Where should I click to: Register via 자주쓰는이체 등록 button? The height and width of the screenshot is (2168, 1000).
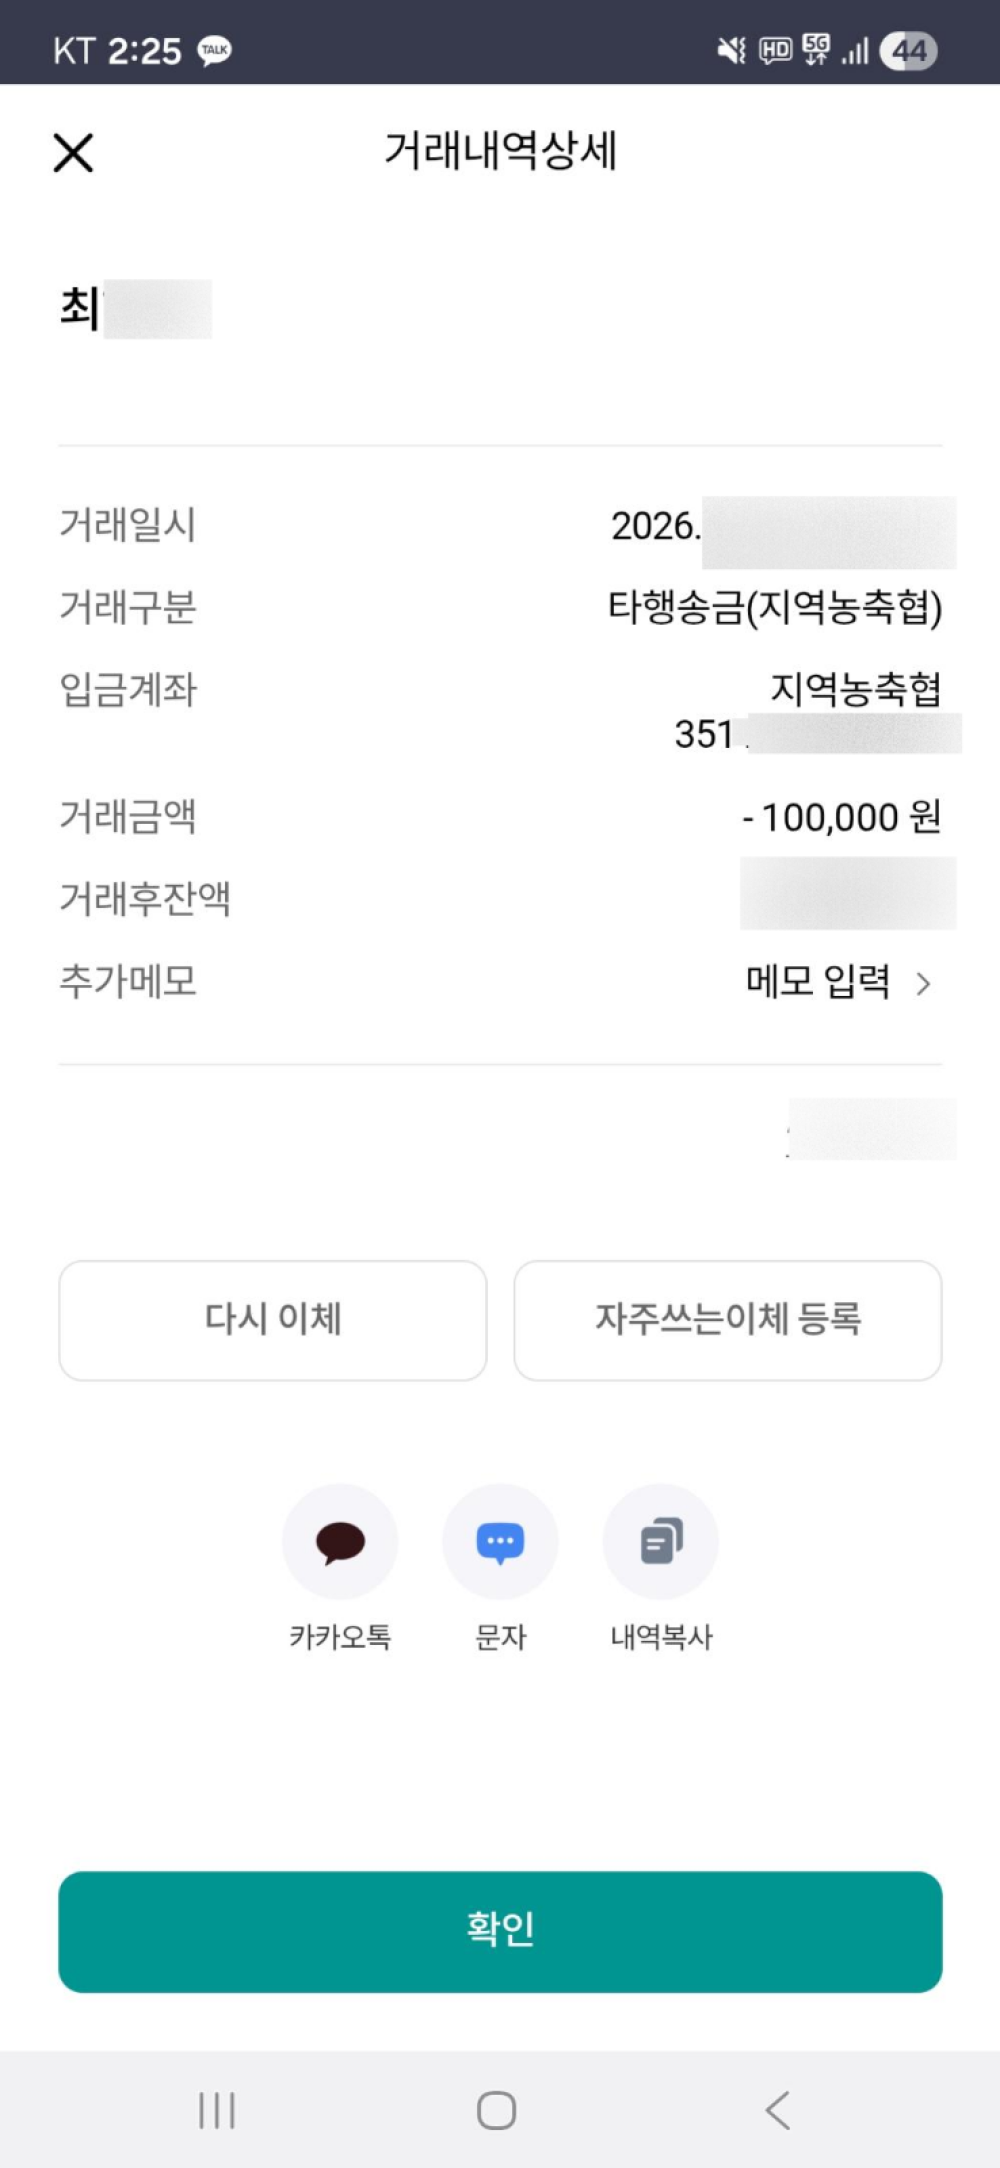728,1320
